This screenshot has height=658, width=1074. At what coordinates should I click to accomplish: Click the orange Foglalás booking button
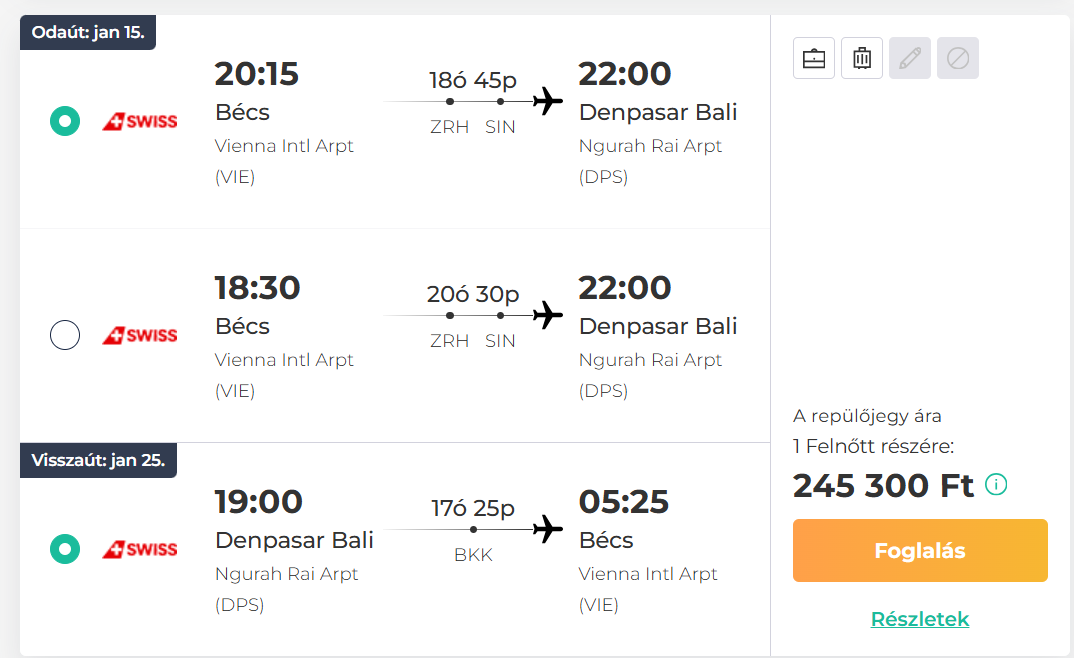pos(920,551)
